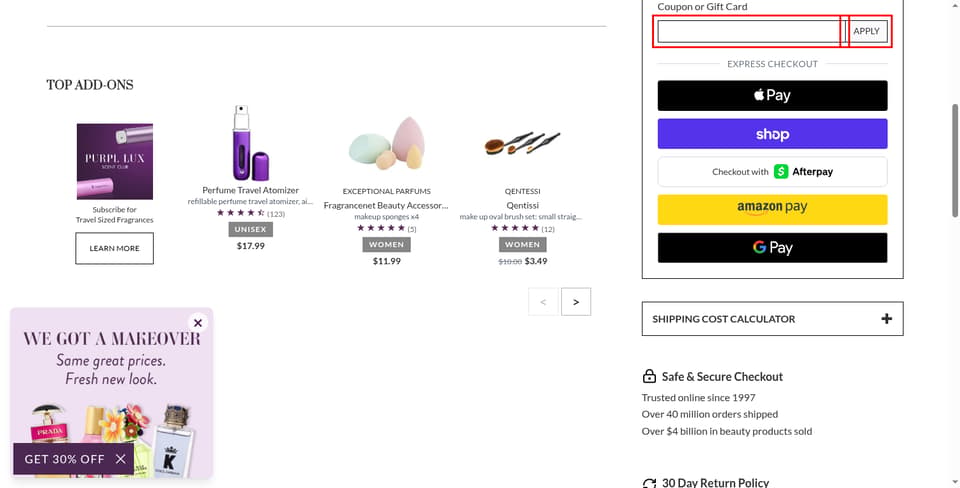Image resolution: width=960 pixels, height=488 pixels.
Task: Open the Qentissi product title link
Action: point(522,205)
